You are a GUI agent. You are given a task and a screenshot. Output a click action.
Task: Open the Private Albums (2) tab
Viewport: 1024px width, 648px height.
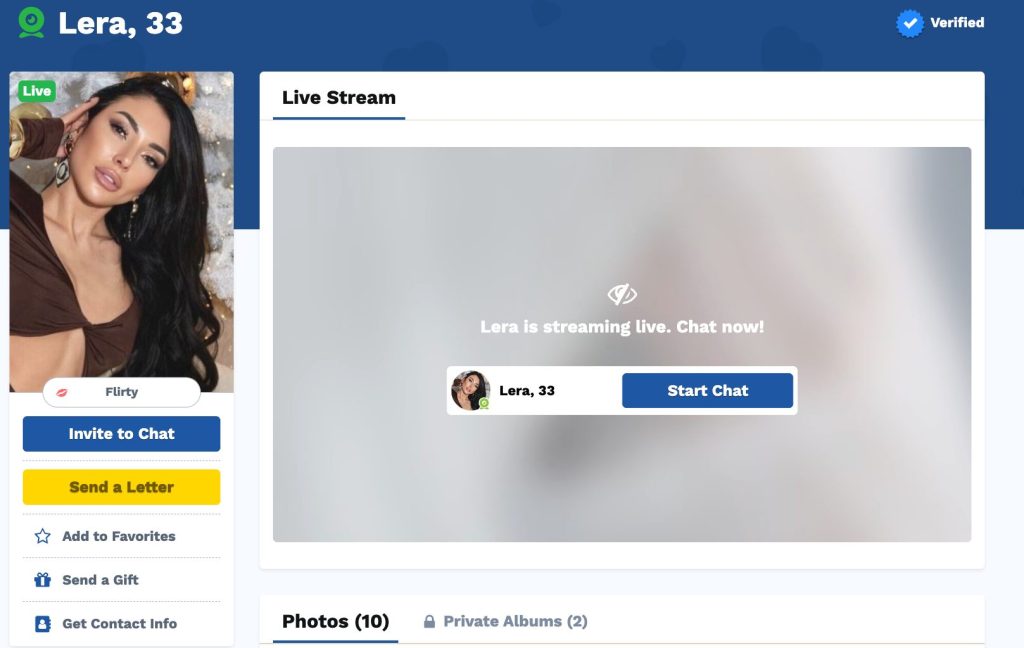(x=505, y=621)
